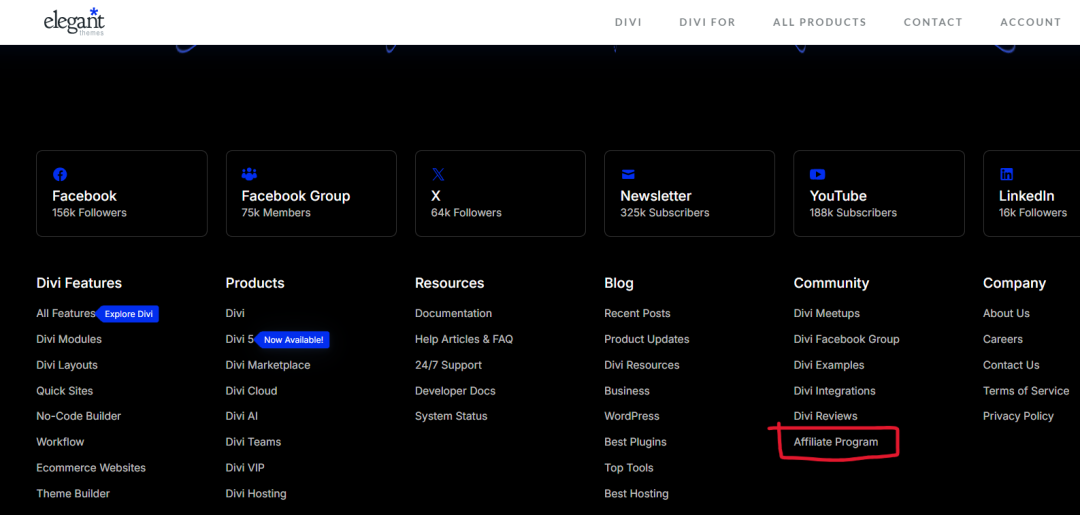This screenshot has width=1080, height=515.
Task: Open the Newsletter 325k Subscribers card
Action: [x=689, y=193]
